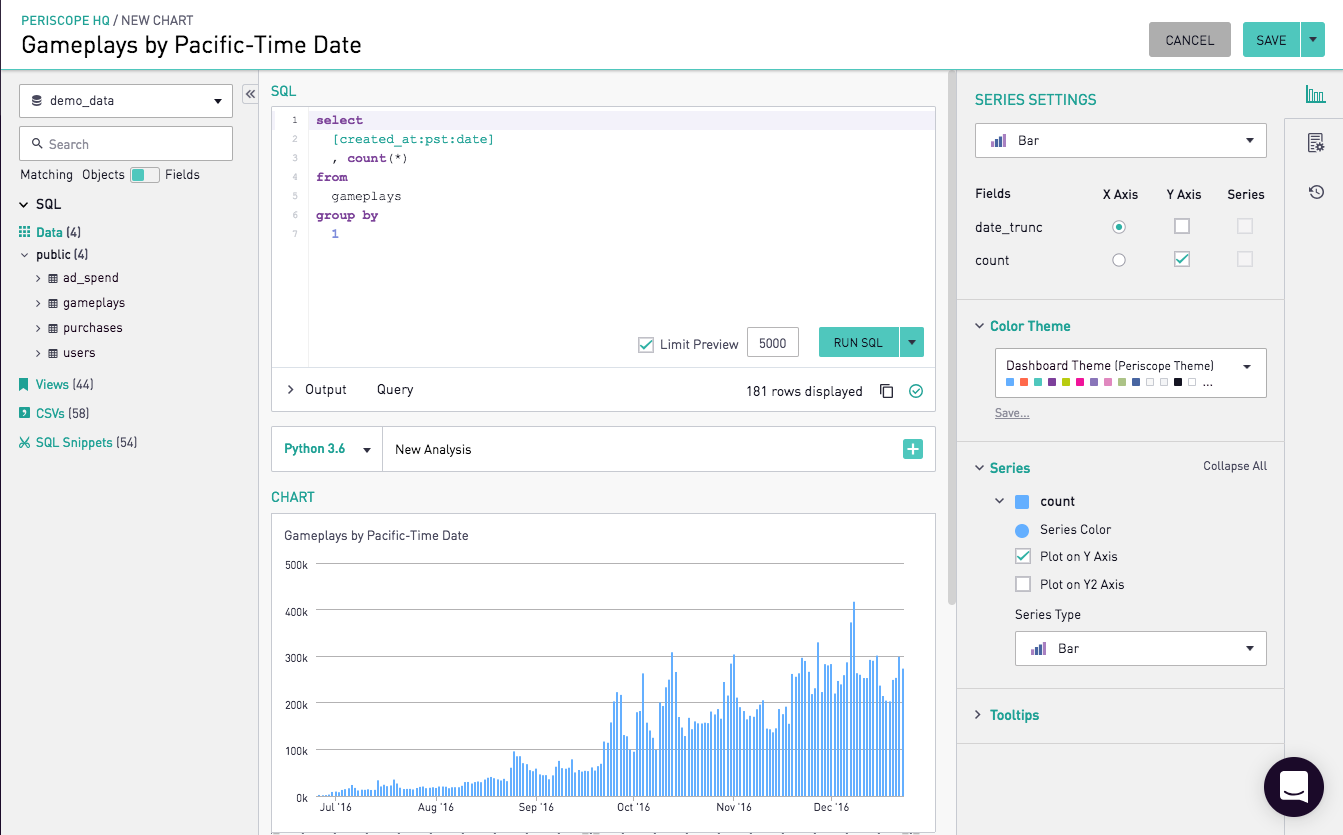Click the SQL Snippets scissors icon

[25, 442]
